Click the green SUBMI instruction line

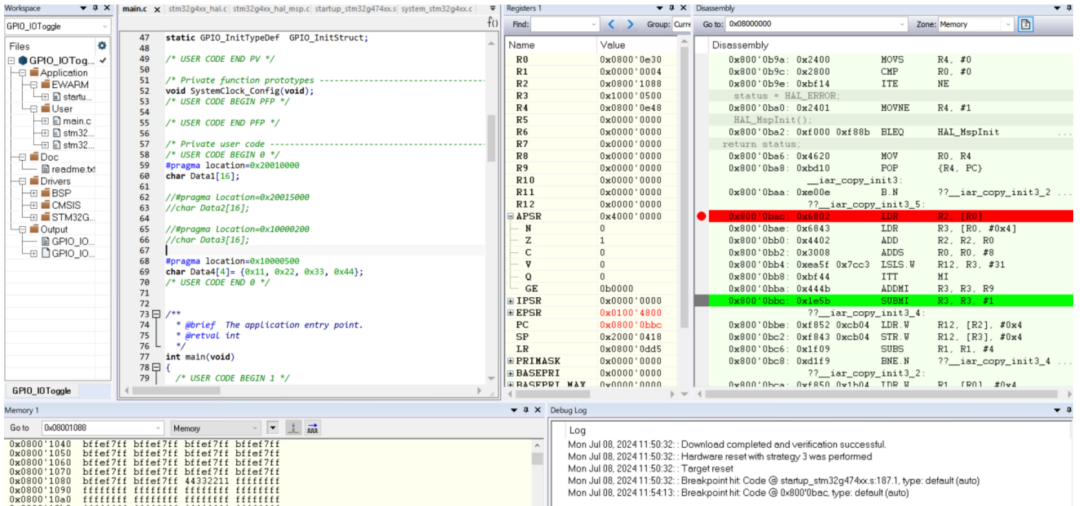pos(891,301)
